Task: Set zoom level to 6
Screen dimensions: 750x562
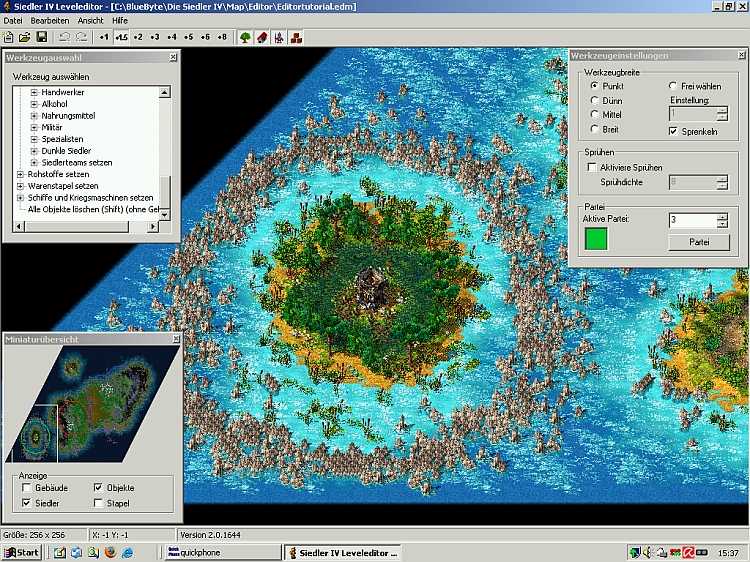Action: [205, 37]
